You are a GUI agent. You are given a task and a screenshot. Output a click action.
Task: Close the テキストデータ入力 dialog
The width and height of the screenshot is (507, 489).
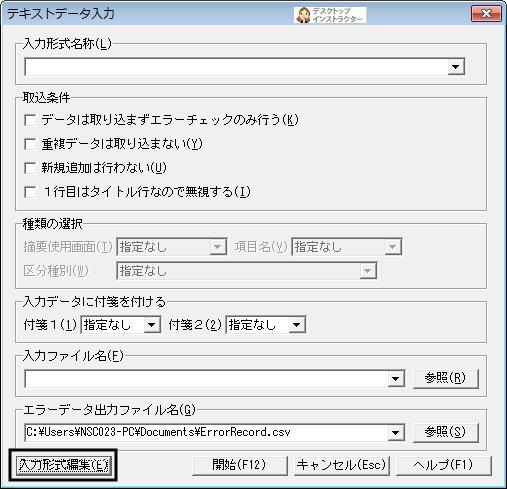[486, 14]
